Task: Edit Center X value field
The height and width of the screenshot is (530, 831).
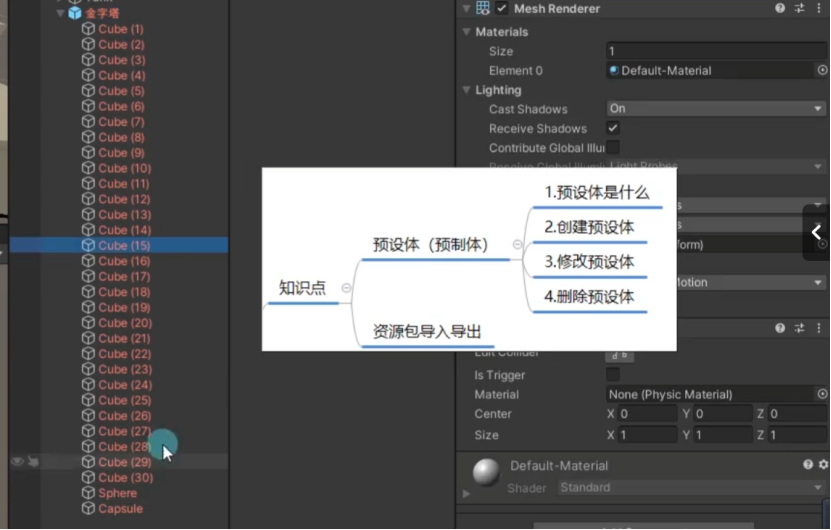Action: (647, 414)
